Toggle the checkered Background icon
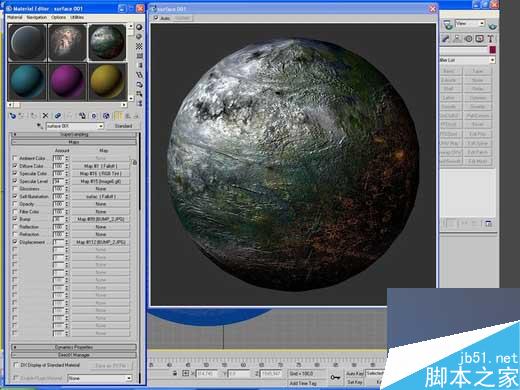The height and width of the screenshot is (390, 520). [139, 46]
